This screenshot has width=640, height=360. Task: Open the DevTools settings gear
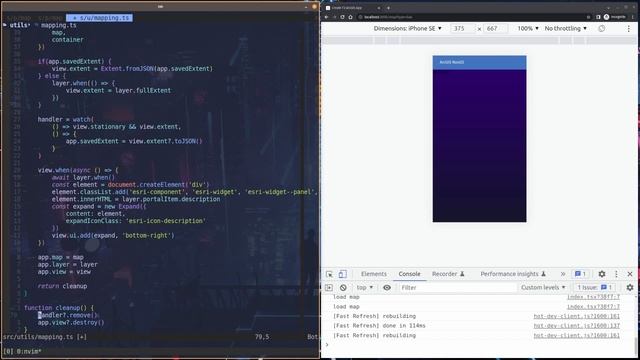point(602,274)
